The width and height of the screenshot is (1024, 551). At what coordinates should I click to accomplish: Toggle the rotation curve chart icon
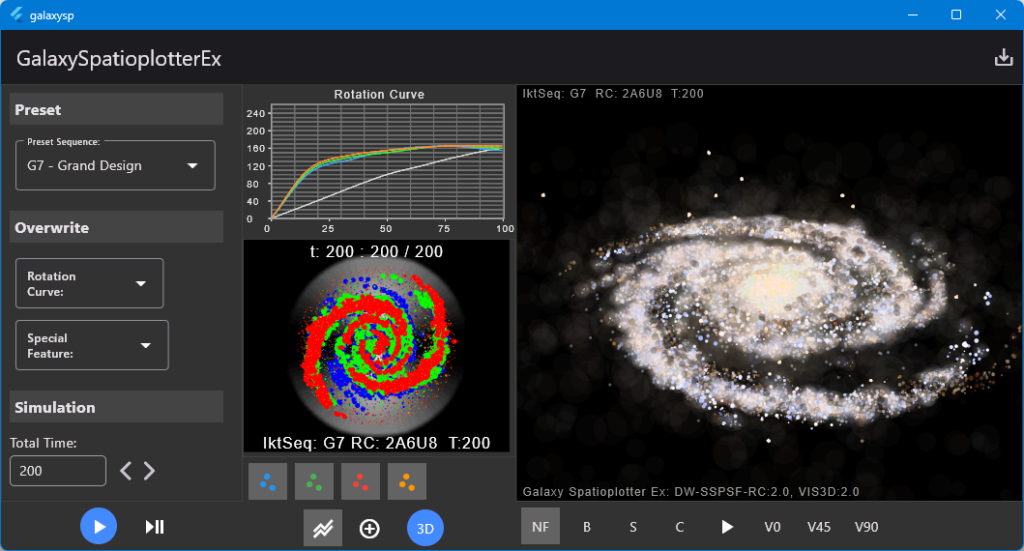323,528
